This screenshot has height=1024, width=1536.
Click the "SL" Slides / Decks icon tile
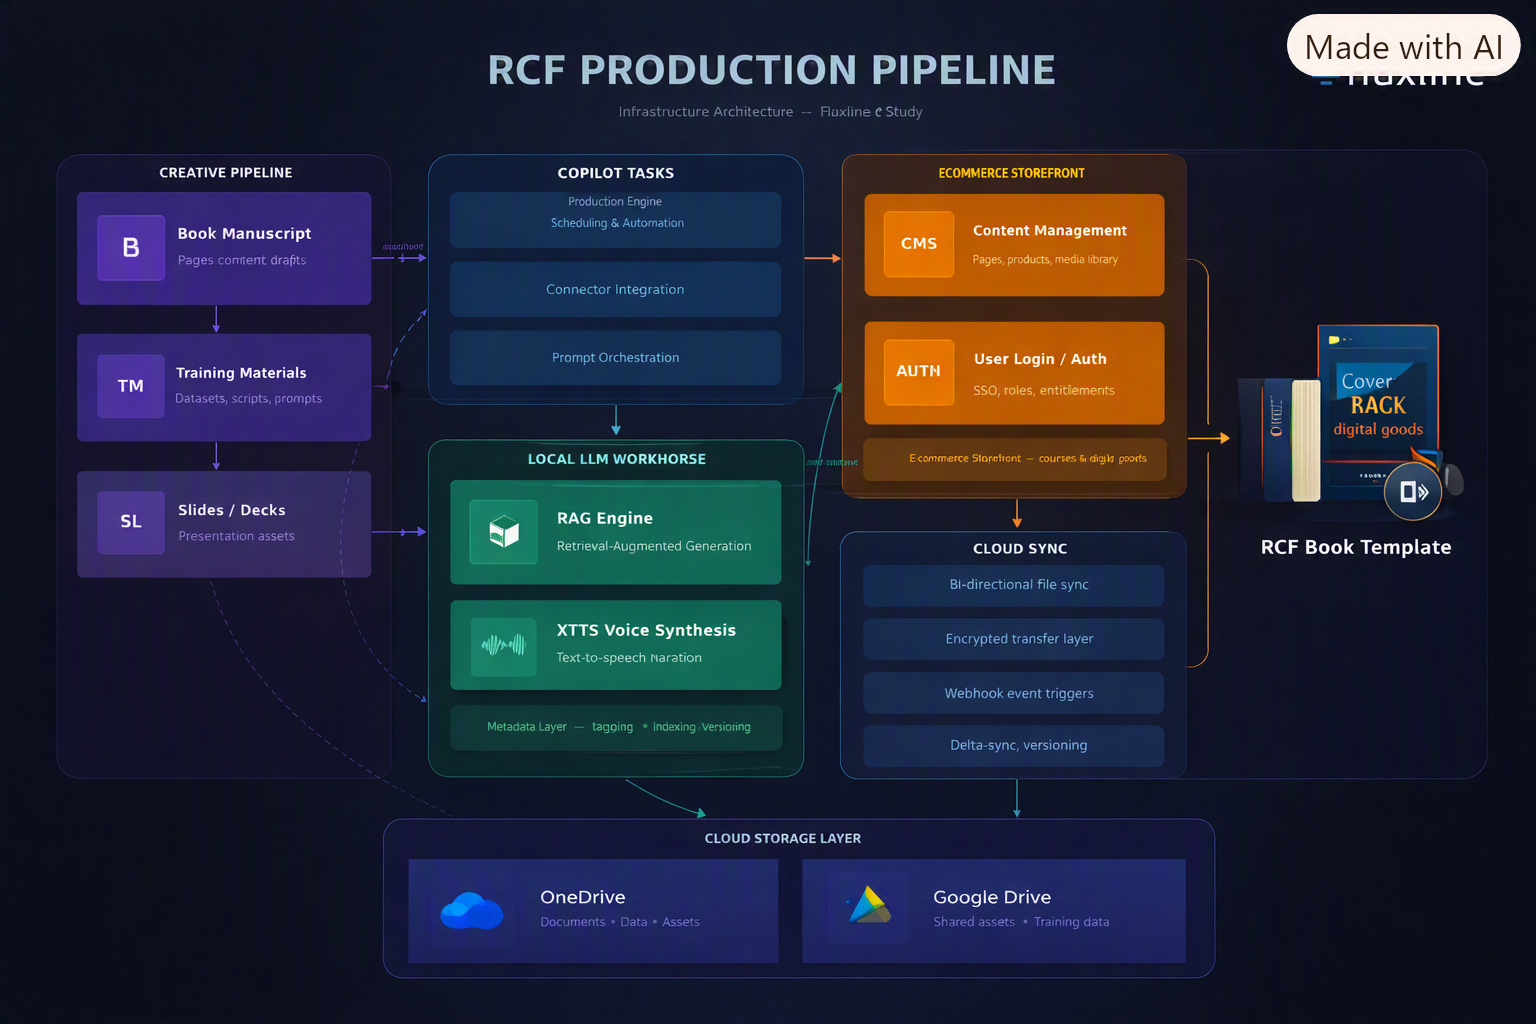[x=131, y=522]
